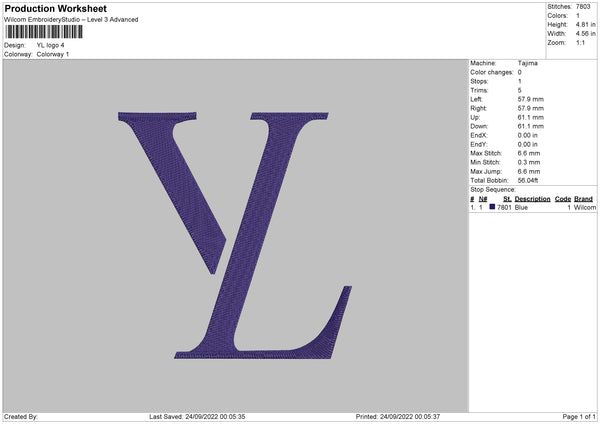Screen dimensions: 600x424
Task: Click the blue color swatch in stop sequence
Action: [492, 207]
